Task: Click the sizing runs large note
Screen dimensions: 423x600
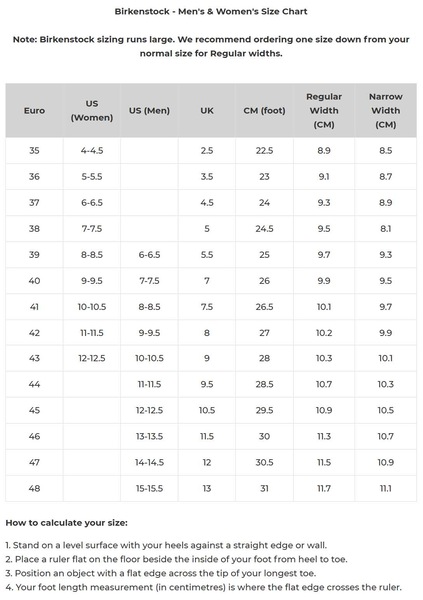Action: [211, 46]
